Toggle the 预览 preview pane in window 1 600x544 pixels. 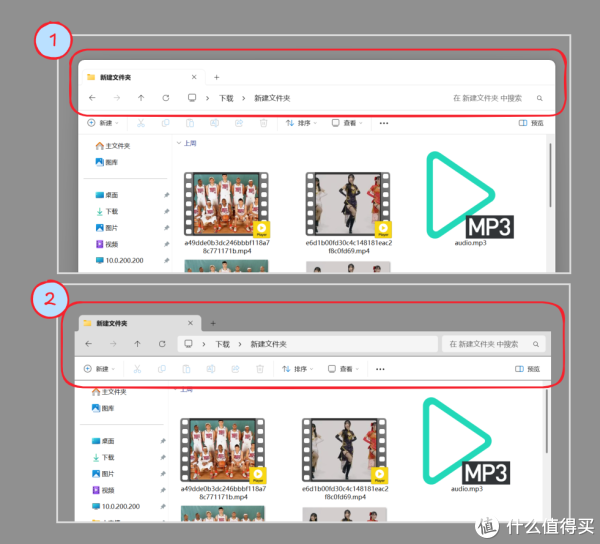pyautogui.click(x=530, y=123)
